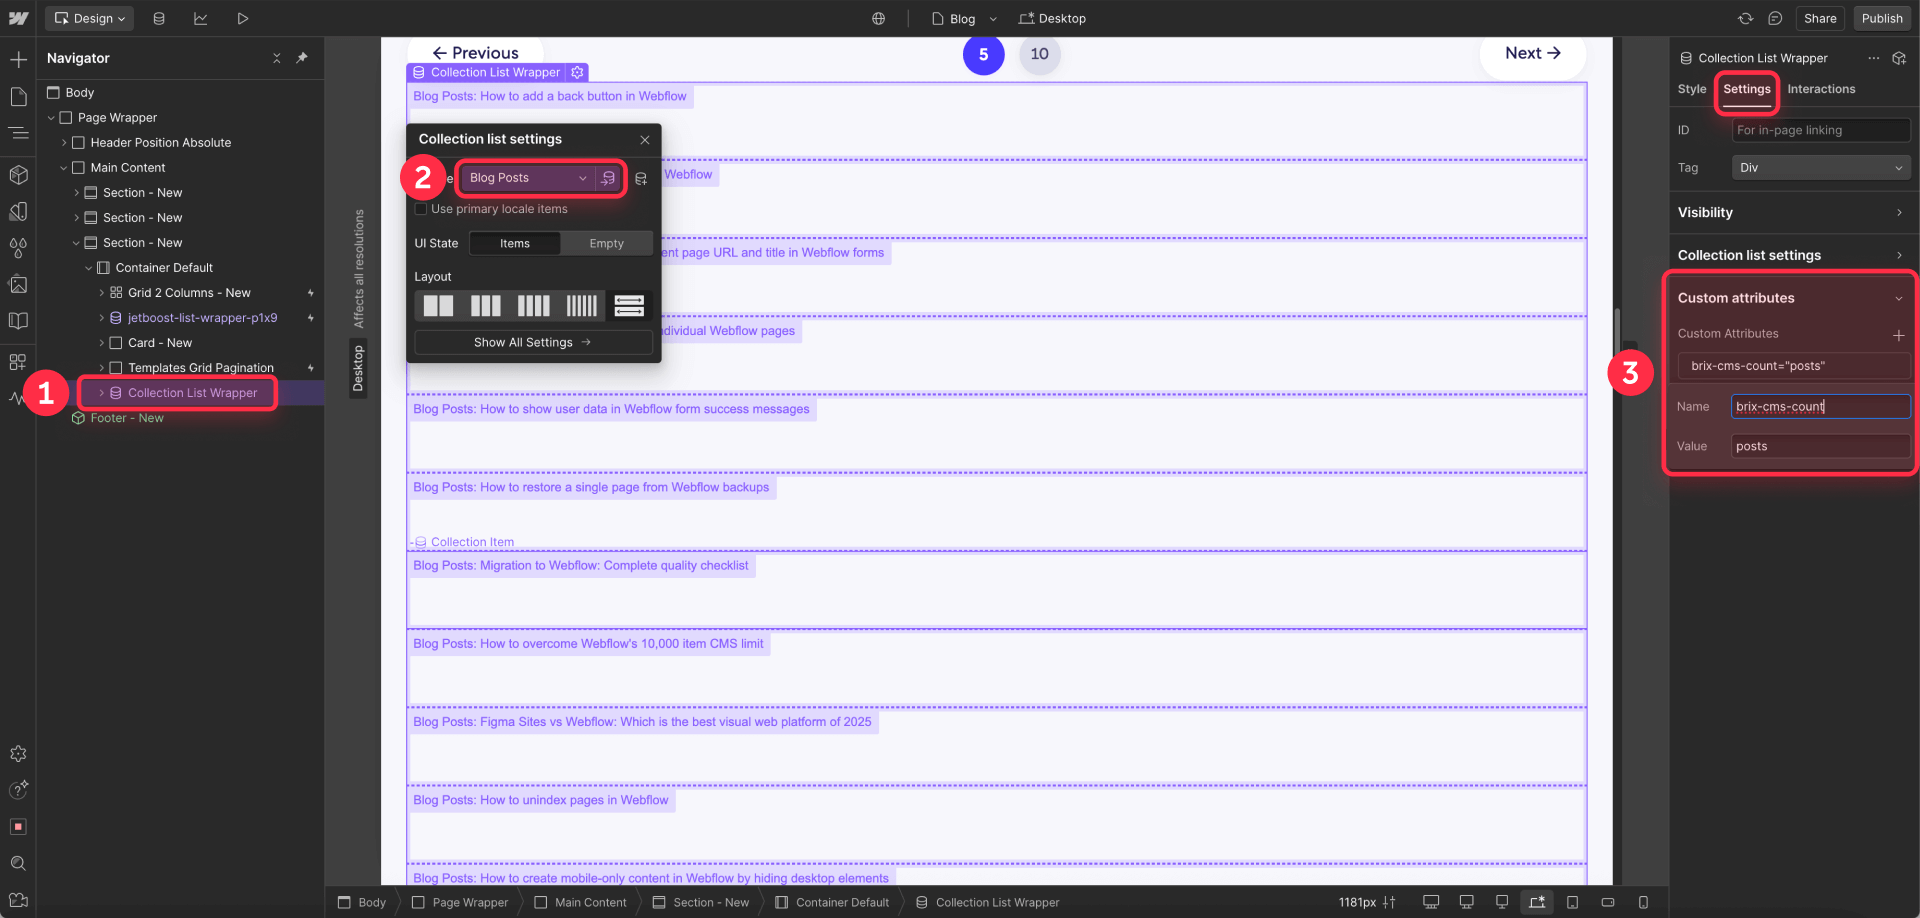Viewport: 1920px width, 918px height.
Task: Click the Previous pagination button
Action: coord(475,52)
